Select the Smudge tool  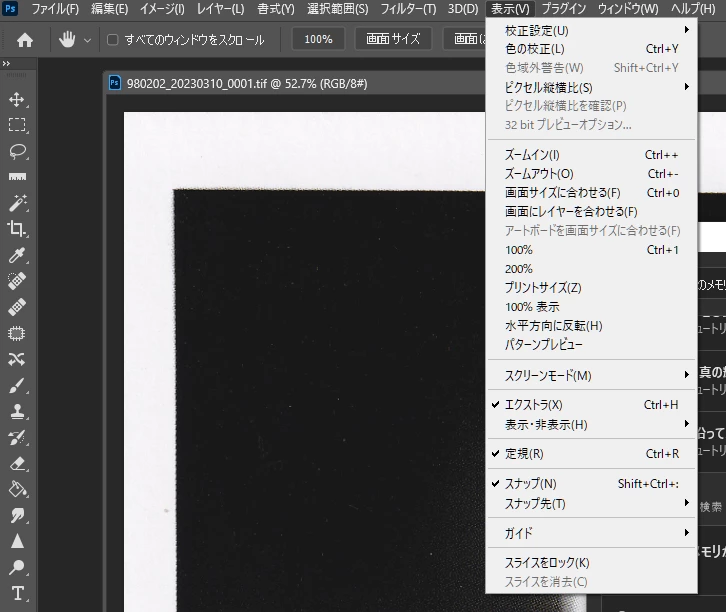17,515
